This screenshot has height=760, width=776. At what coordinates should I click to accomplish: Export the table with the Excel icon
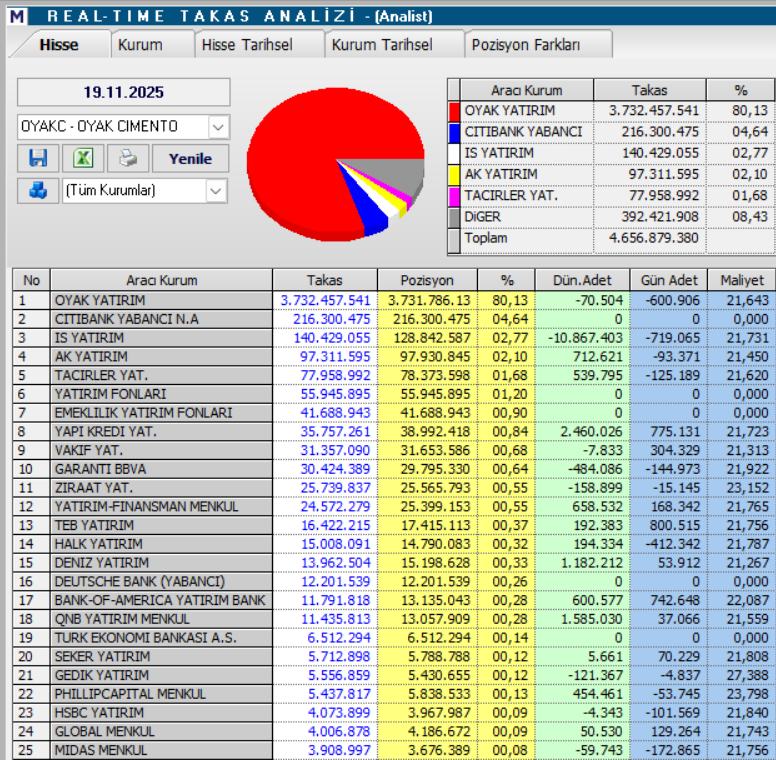pos(83,158)
